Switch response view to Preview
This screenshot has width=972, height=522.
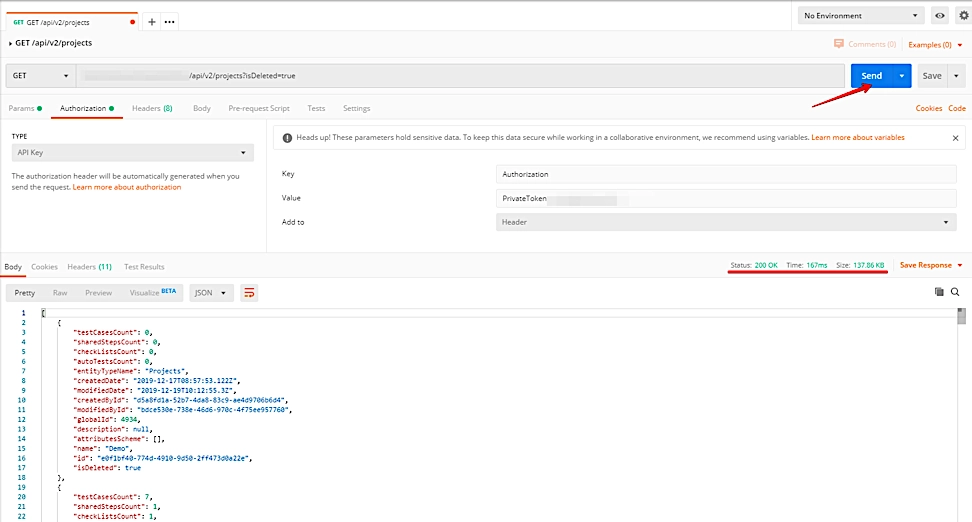click(x=98, y=293)
